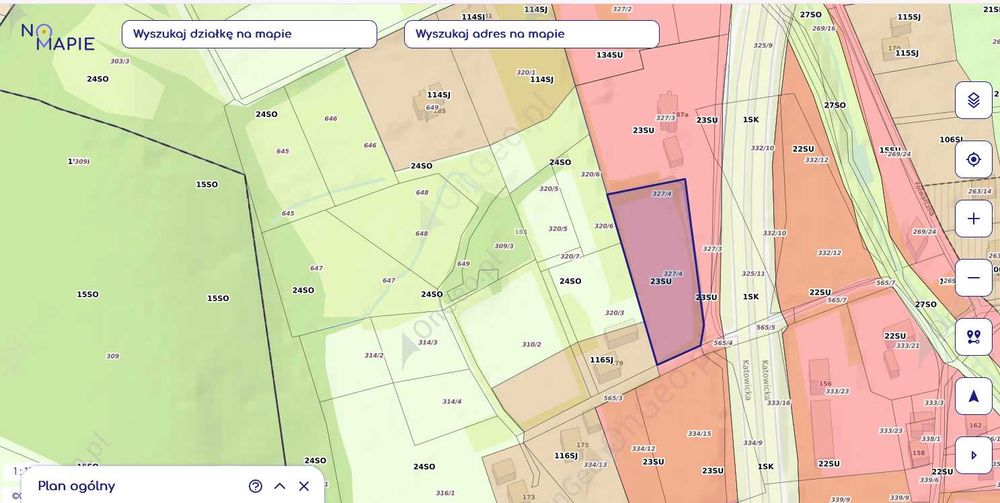
Task: Click parcel label 325/9
Action: click(763, 45)
